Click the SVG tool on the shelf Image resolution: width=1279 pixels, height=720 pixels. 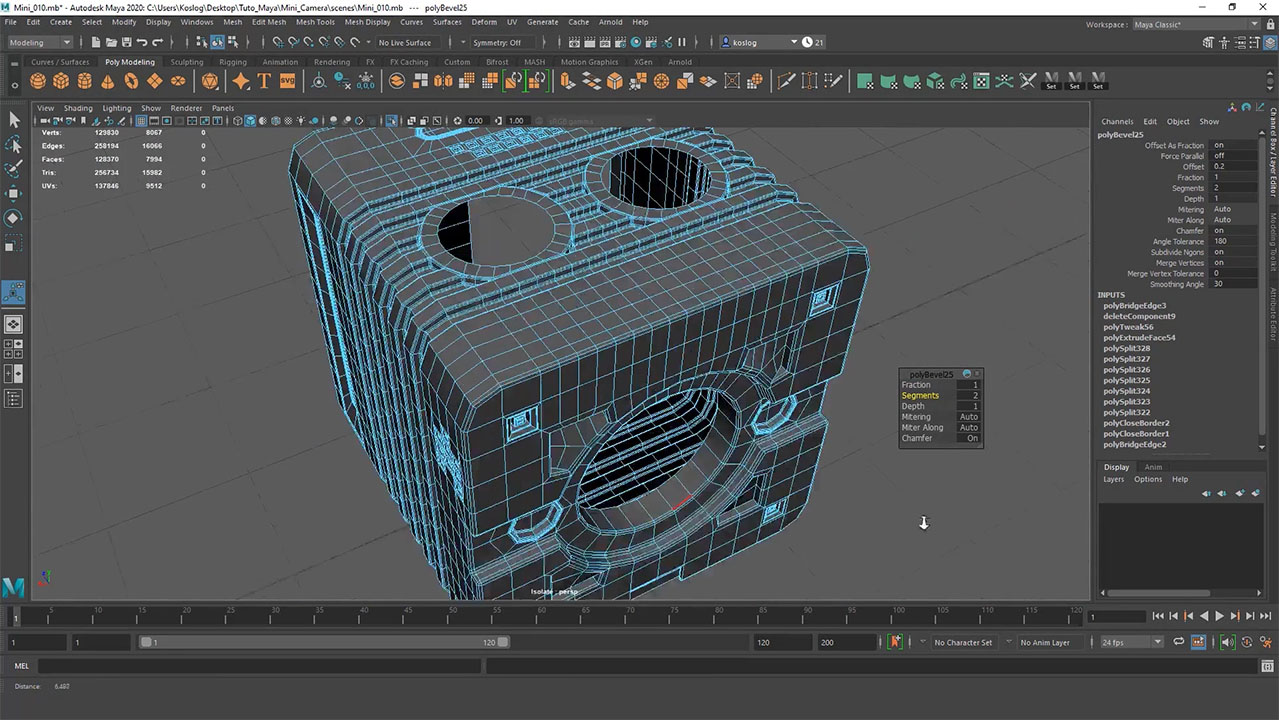coord(287,81)
